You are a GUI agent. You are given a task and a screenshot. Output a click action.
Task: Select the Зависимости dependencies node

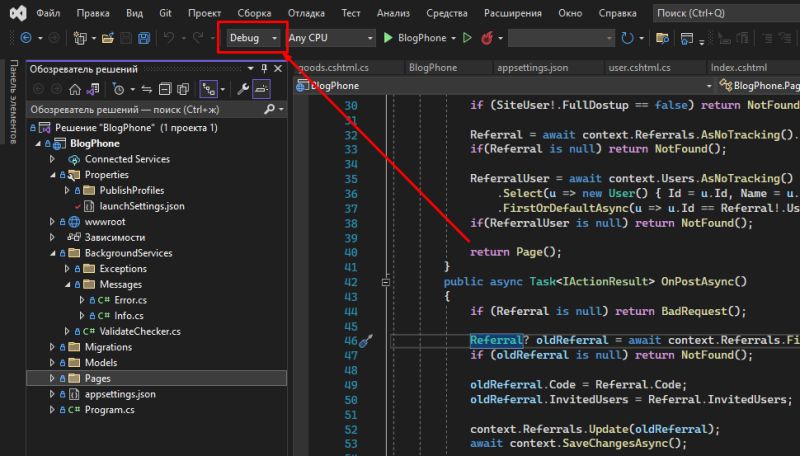point(114,237)
